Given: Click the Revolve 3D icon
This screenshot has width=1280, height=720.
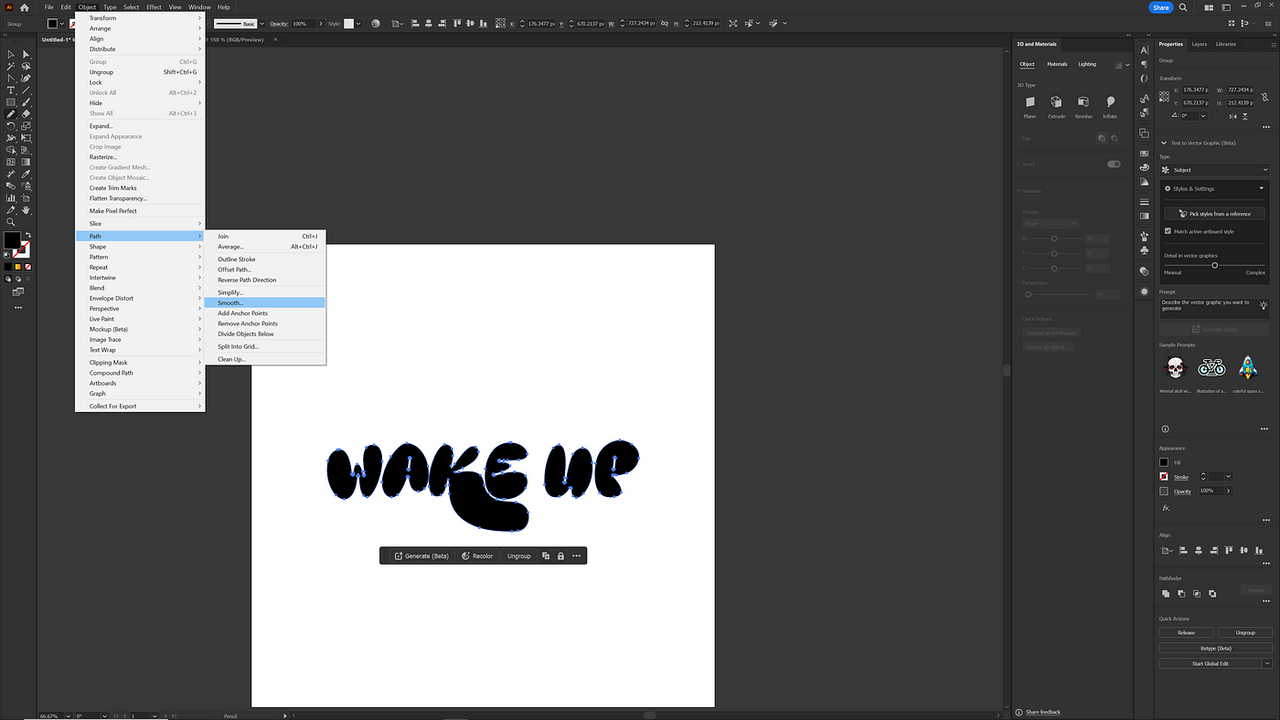Looking at the screenshot, I should click(1084, 104).
